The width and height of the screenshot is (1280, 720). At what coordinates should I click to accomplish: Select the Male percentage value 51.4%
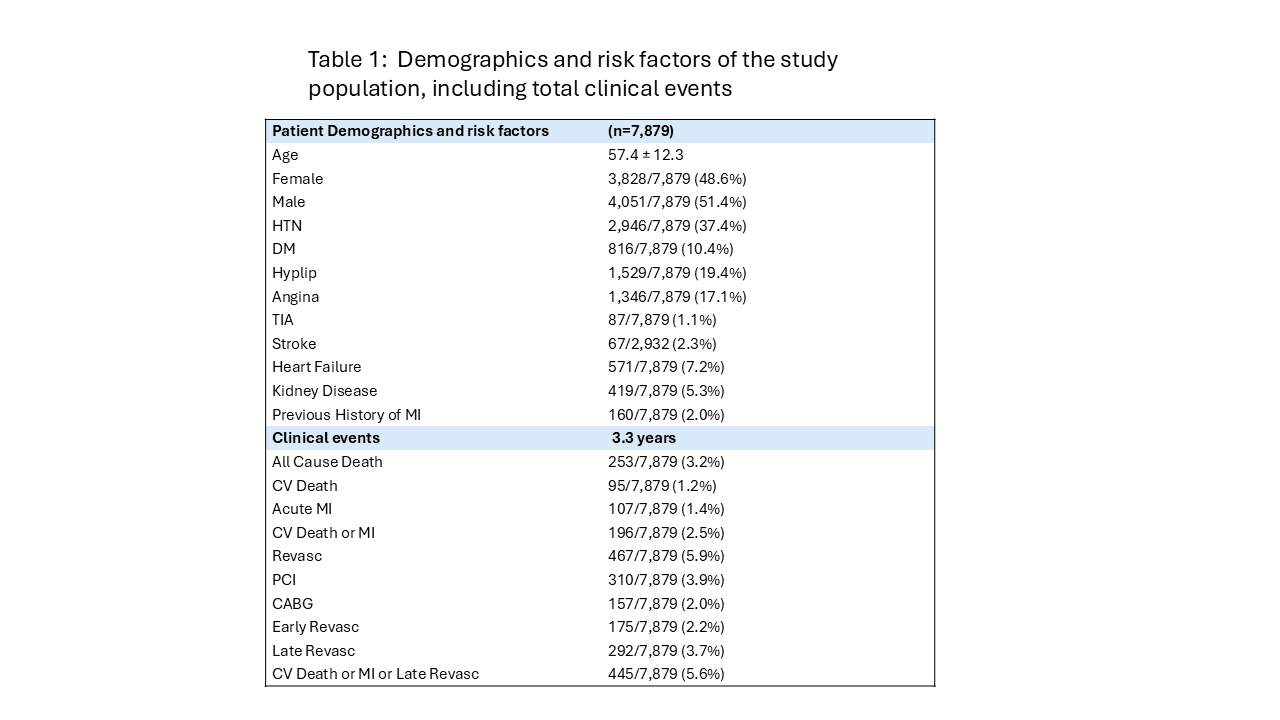click(x=720, y=202)
